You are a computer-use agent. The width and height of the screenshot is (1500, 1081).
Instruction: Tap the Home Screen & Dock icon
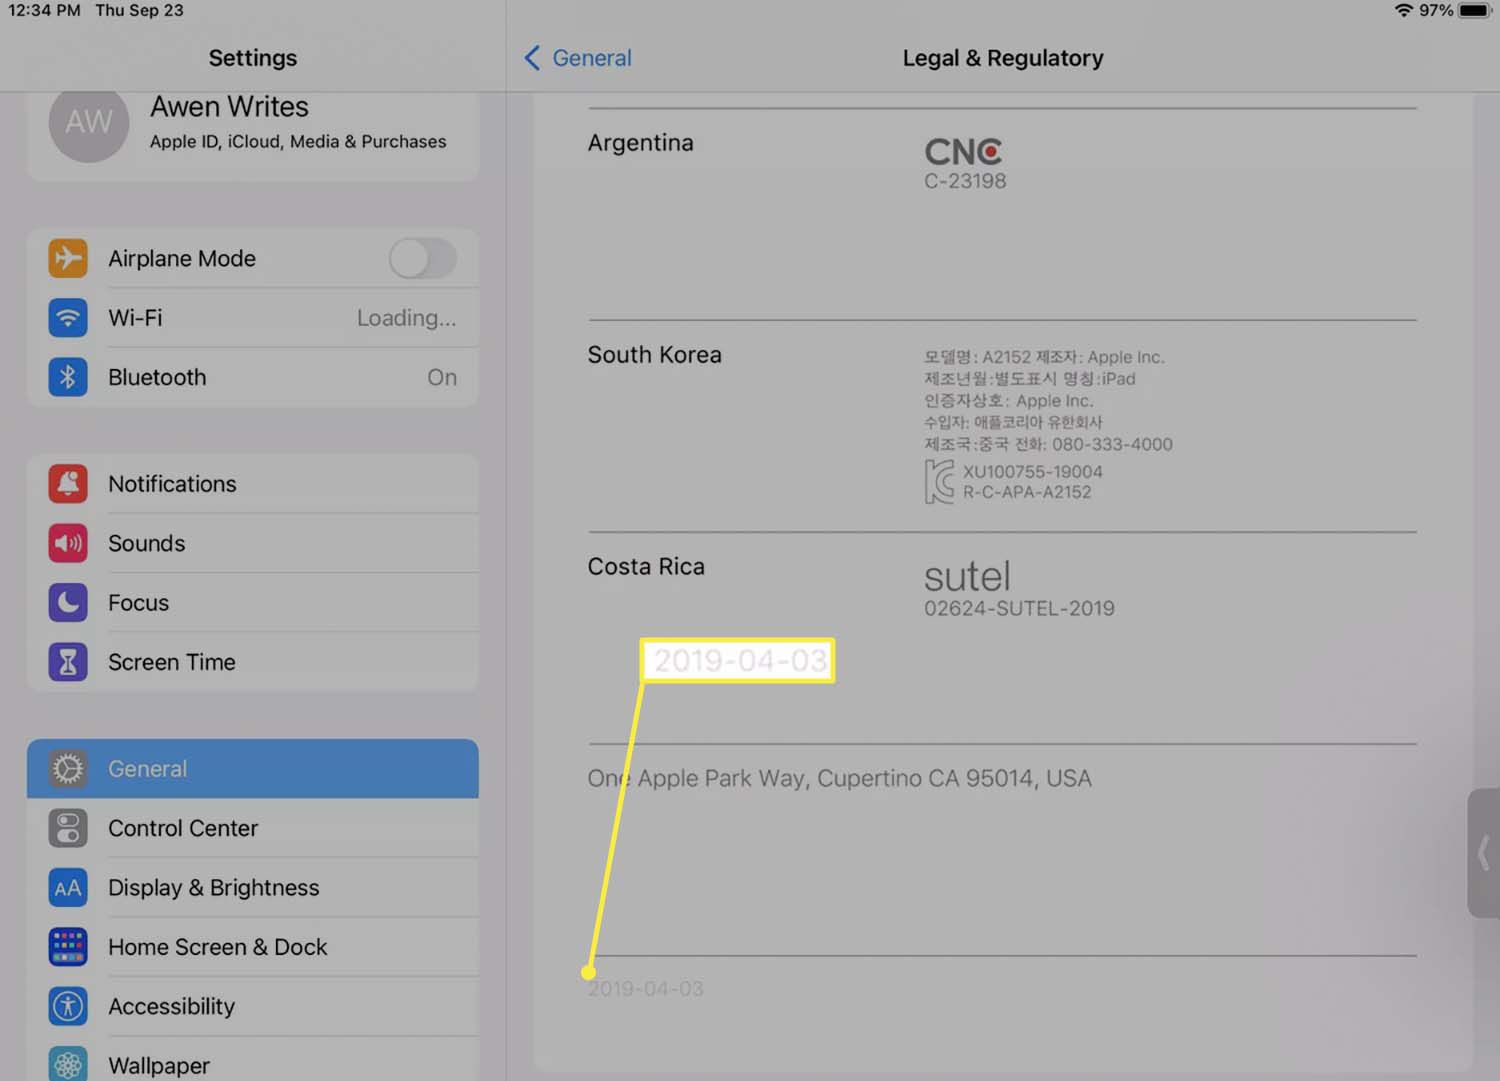pos(68,947)
